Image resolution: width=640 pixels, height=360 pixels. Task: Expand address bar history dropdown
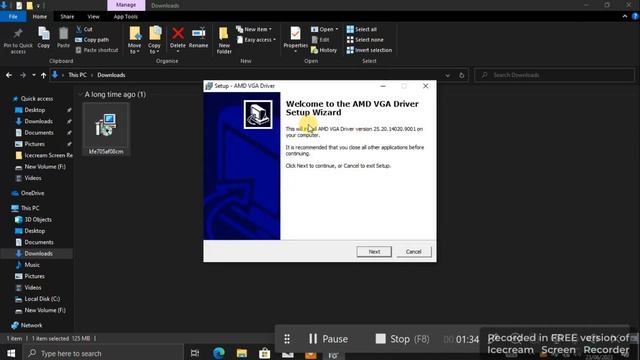click(x=448, y=76)
